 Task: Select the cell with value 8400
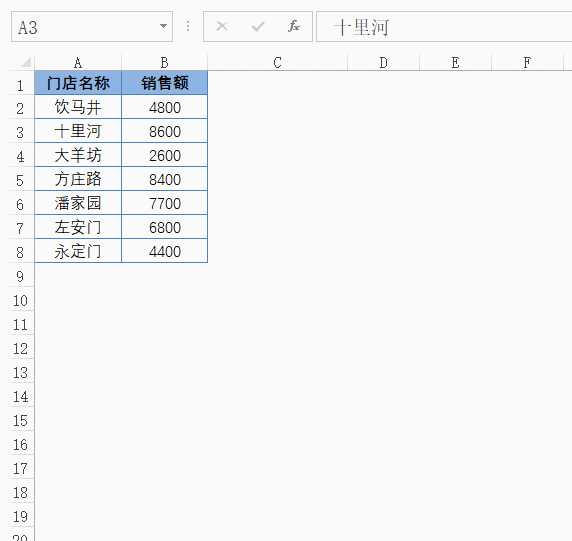[165, 179]
